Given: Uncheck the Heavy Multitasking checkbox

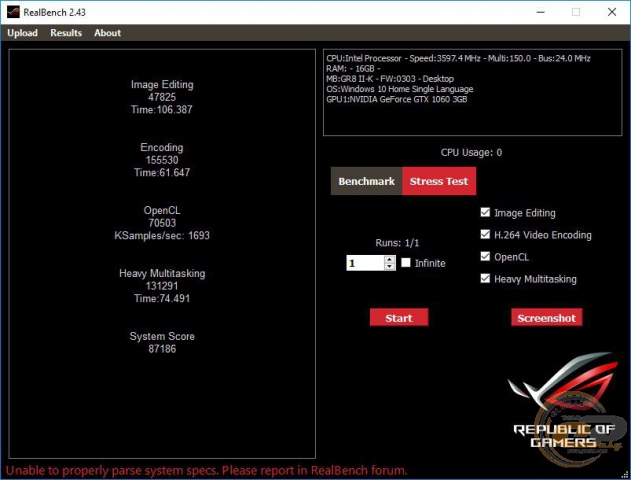Looking at the screenshot, I should [485, 278].
